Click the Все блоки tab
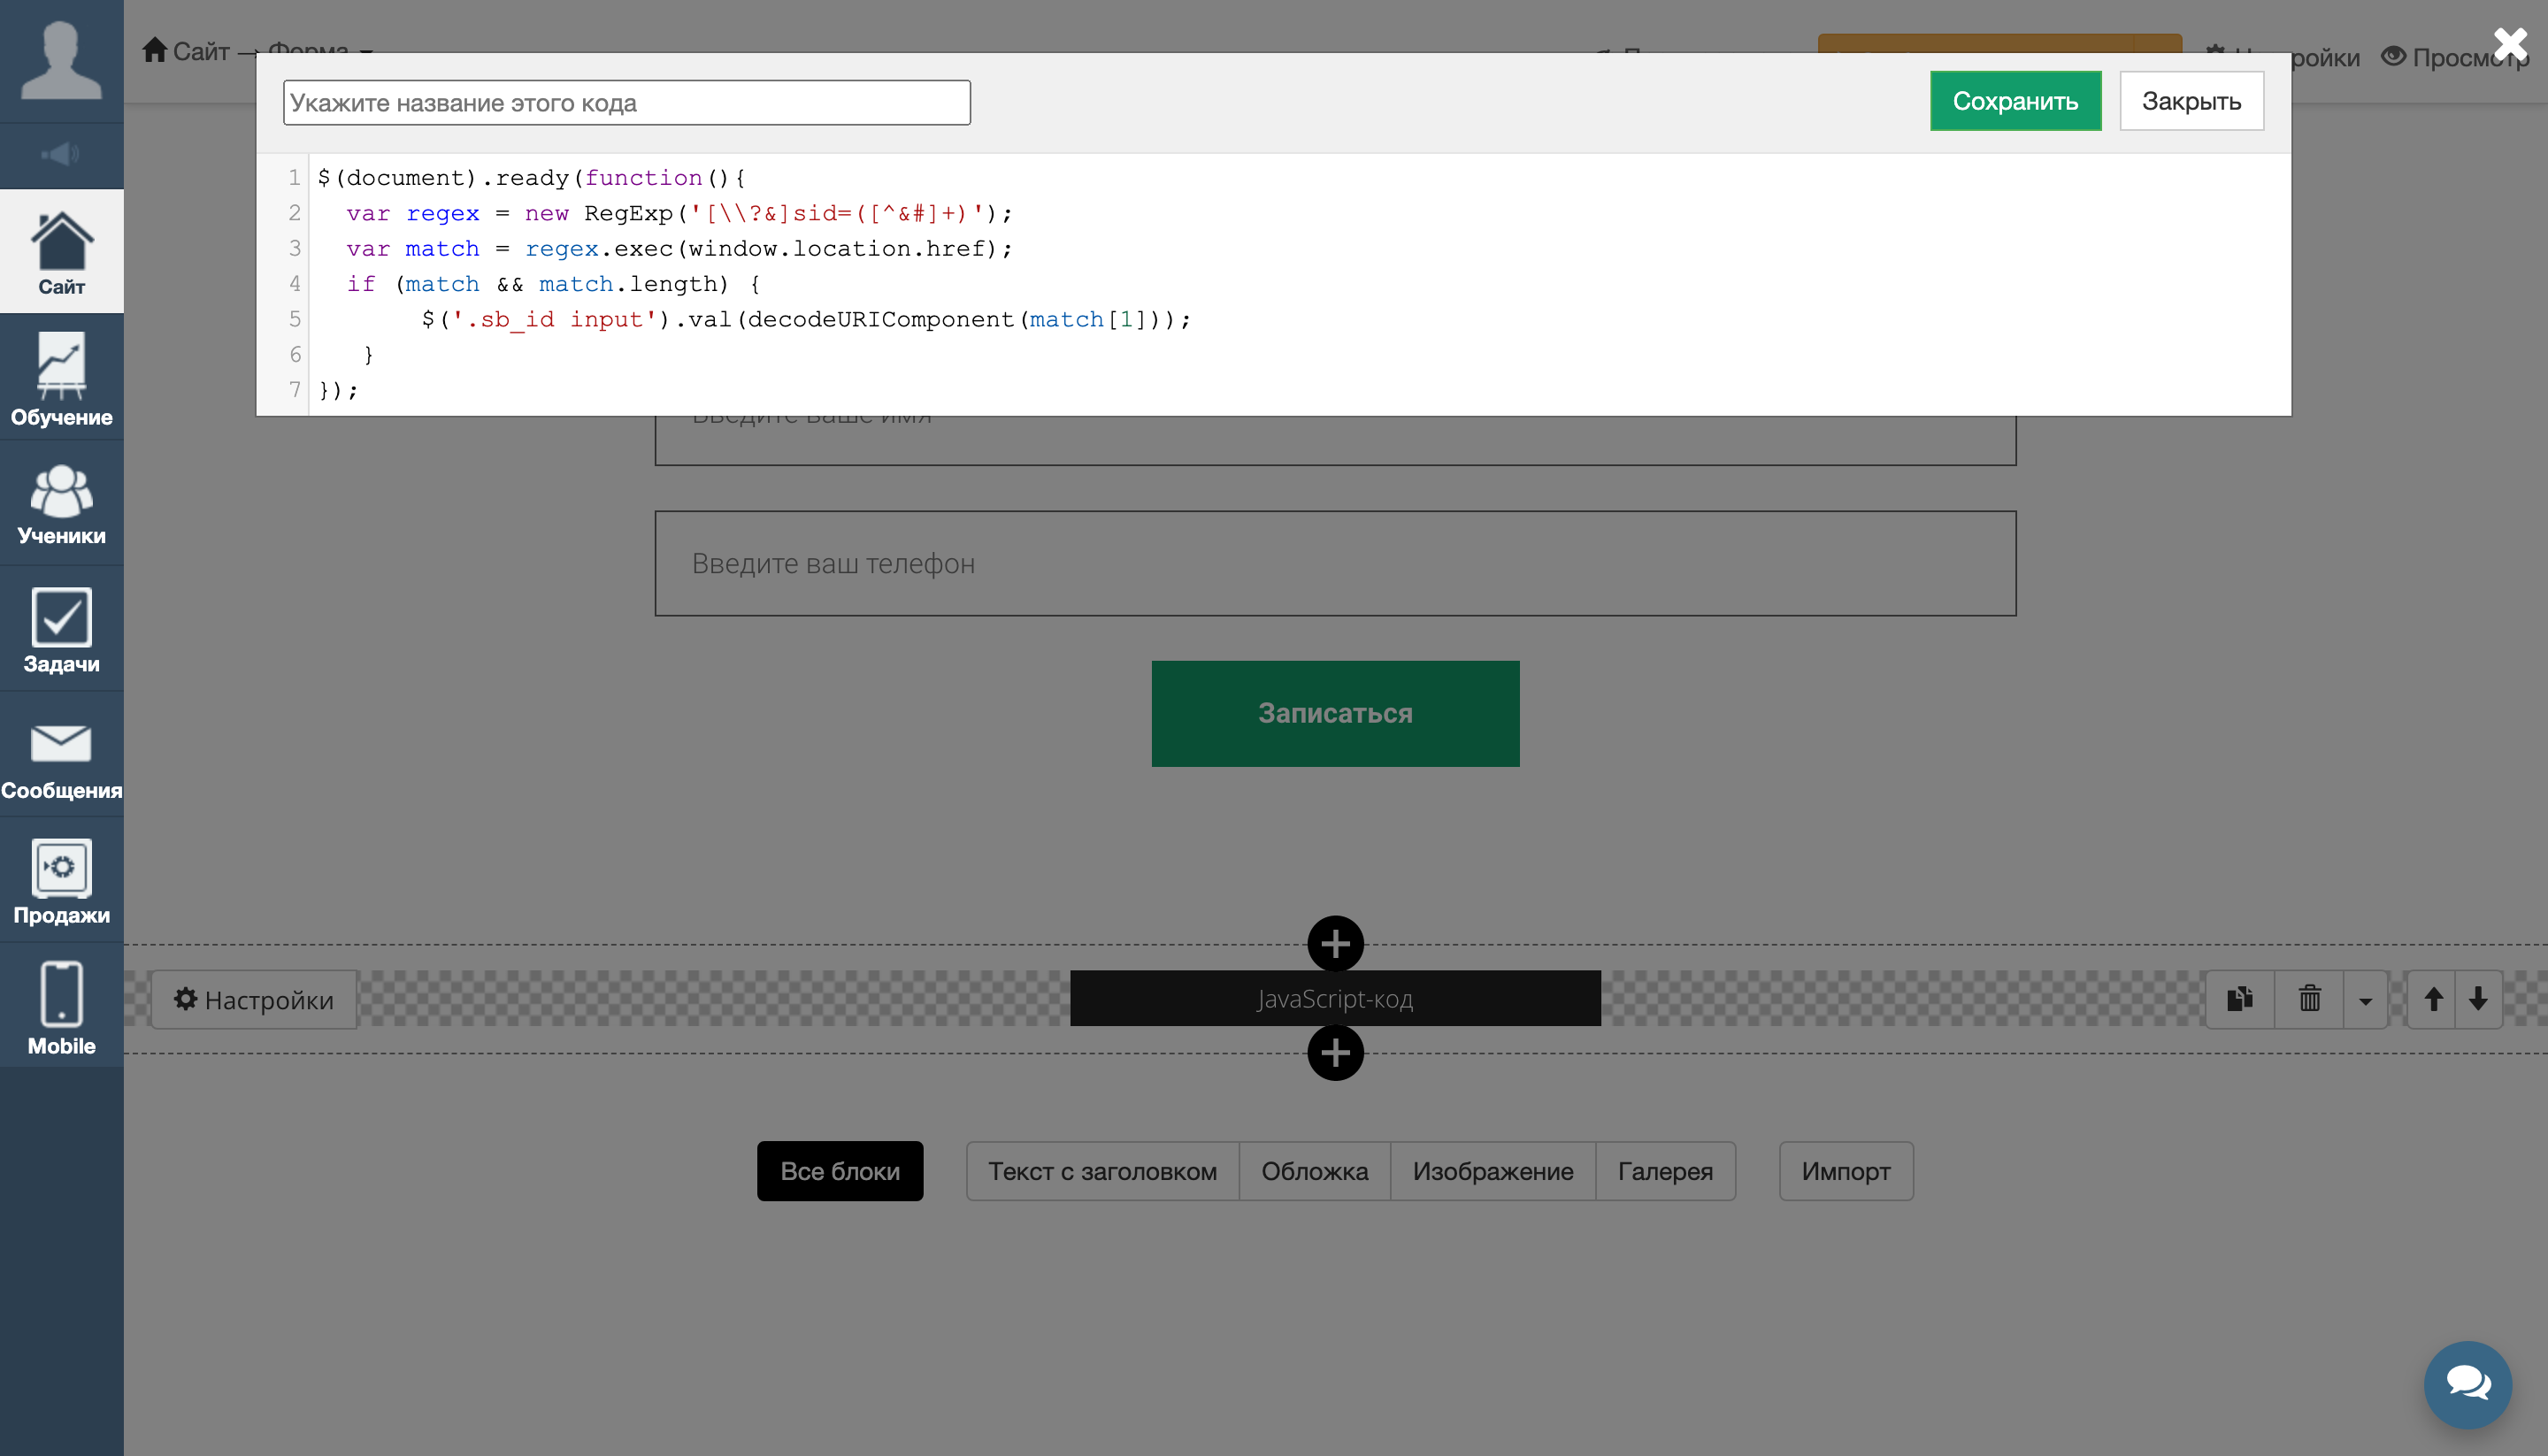The height and width of the screenshot is (1456, 2548). point(840,1171)
